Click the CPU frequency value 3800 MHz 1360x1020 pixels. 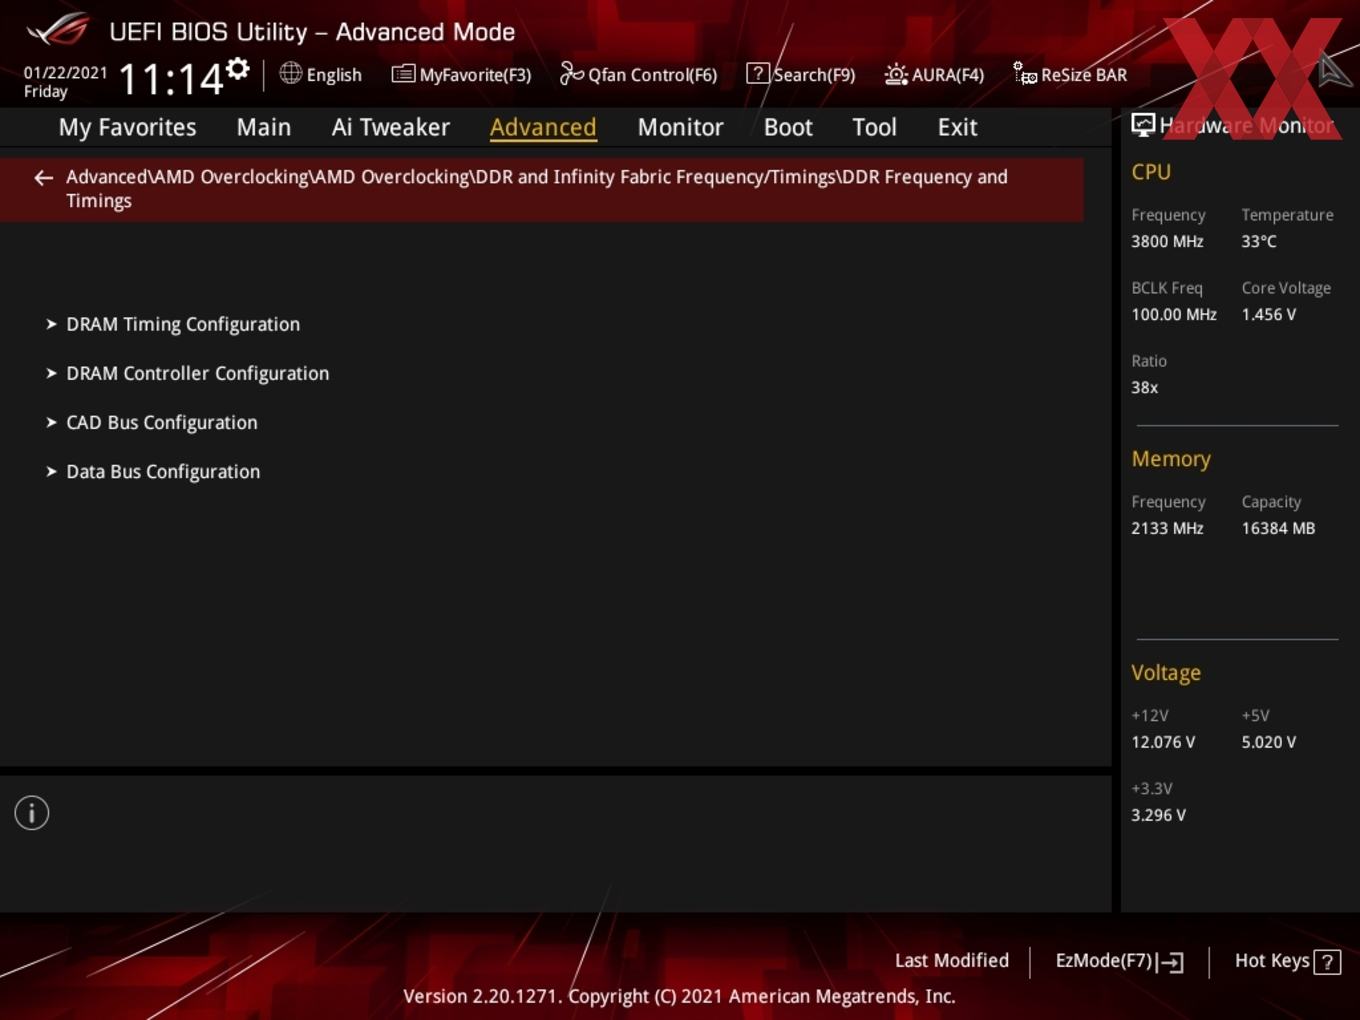(1167, 241)
